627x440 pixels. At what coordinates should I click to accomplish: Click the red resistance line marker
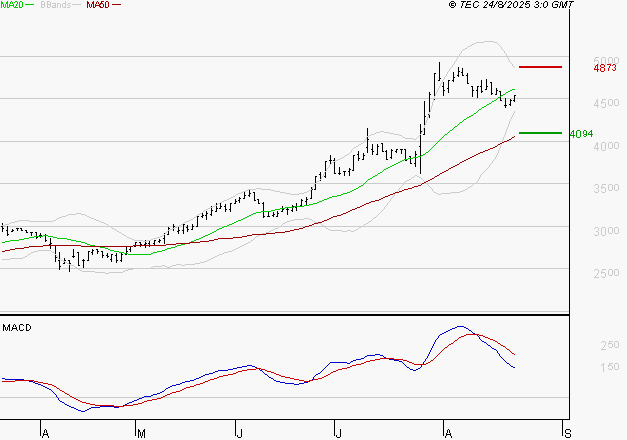tap(540, 67)
